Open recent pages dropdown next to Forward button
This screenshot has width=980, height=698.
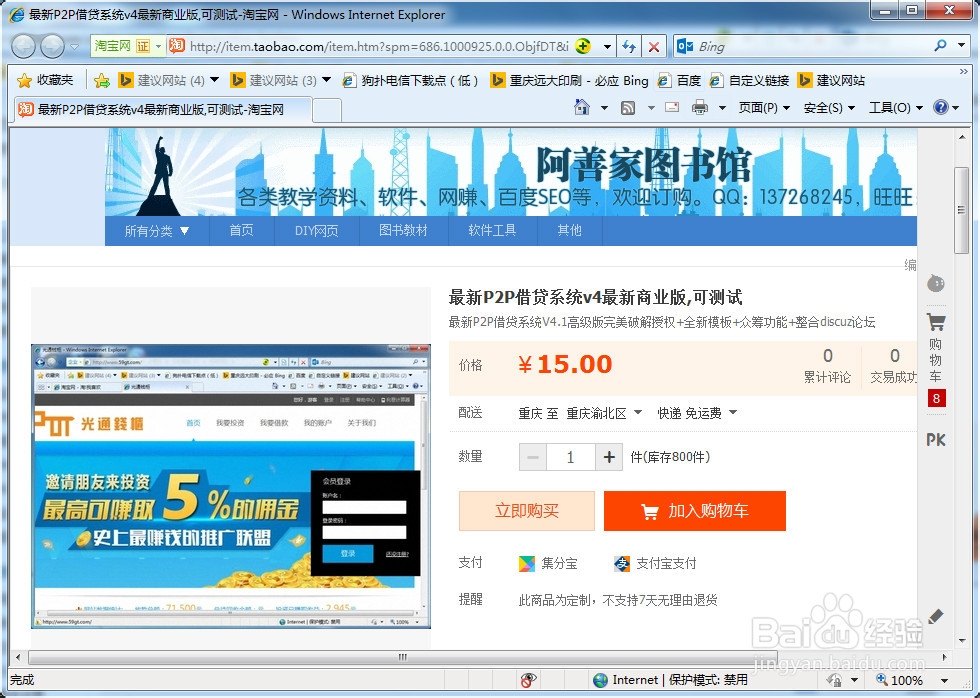pyautogui.click(x=74, y=47)
